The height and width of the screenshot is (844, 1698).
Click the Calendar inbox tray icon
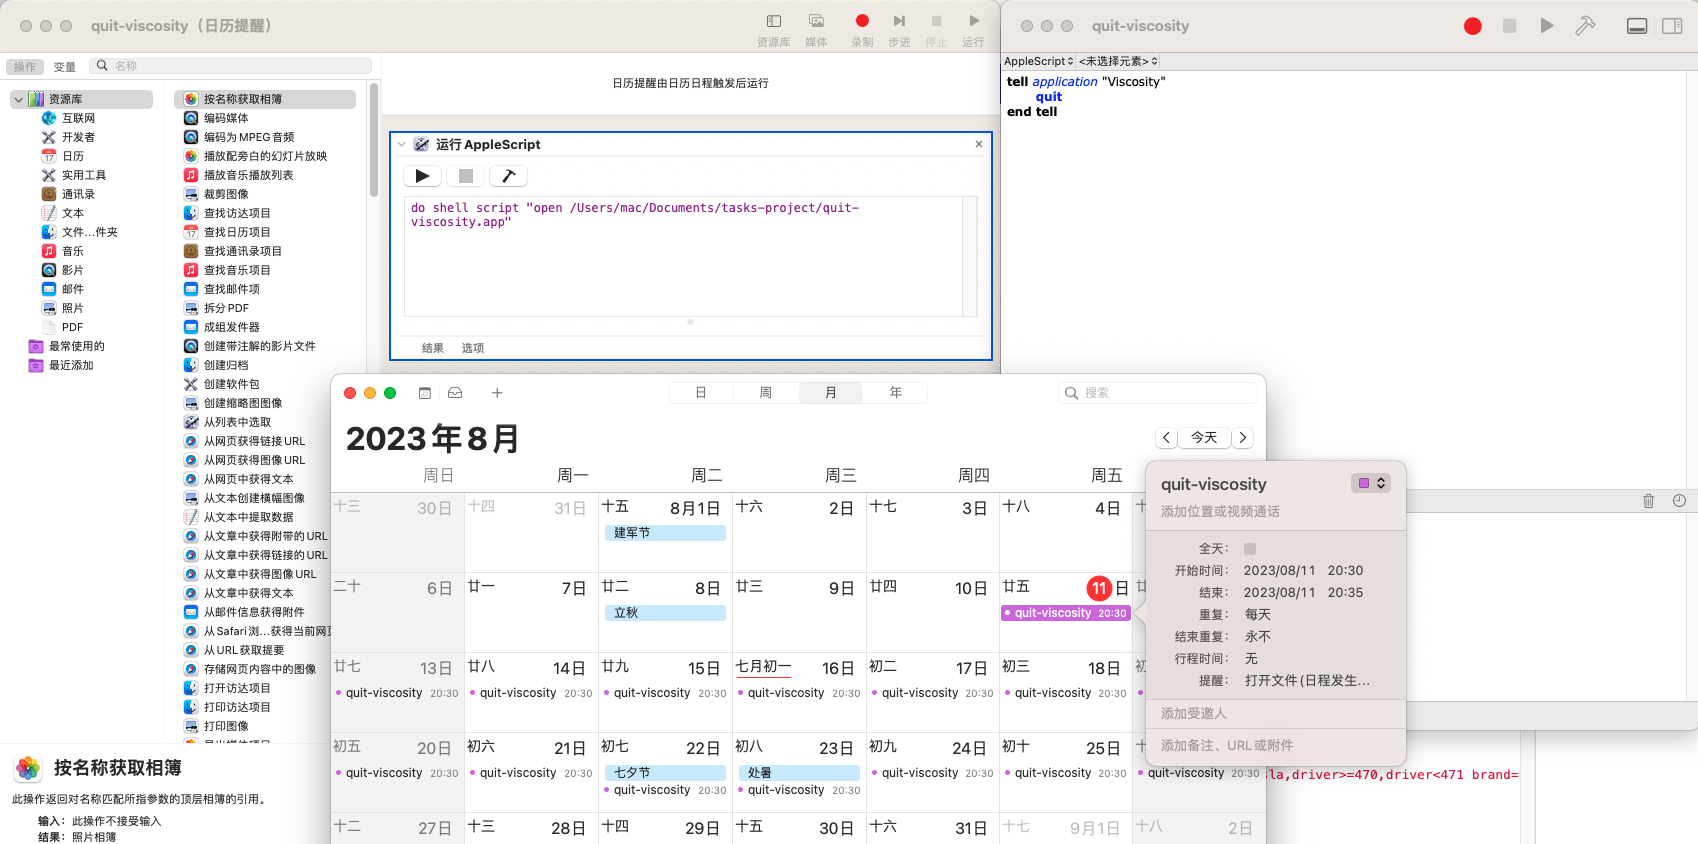pyautogui.click(x=455, y=393)
